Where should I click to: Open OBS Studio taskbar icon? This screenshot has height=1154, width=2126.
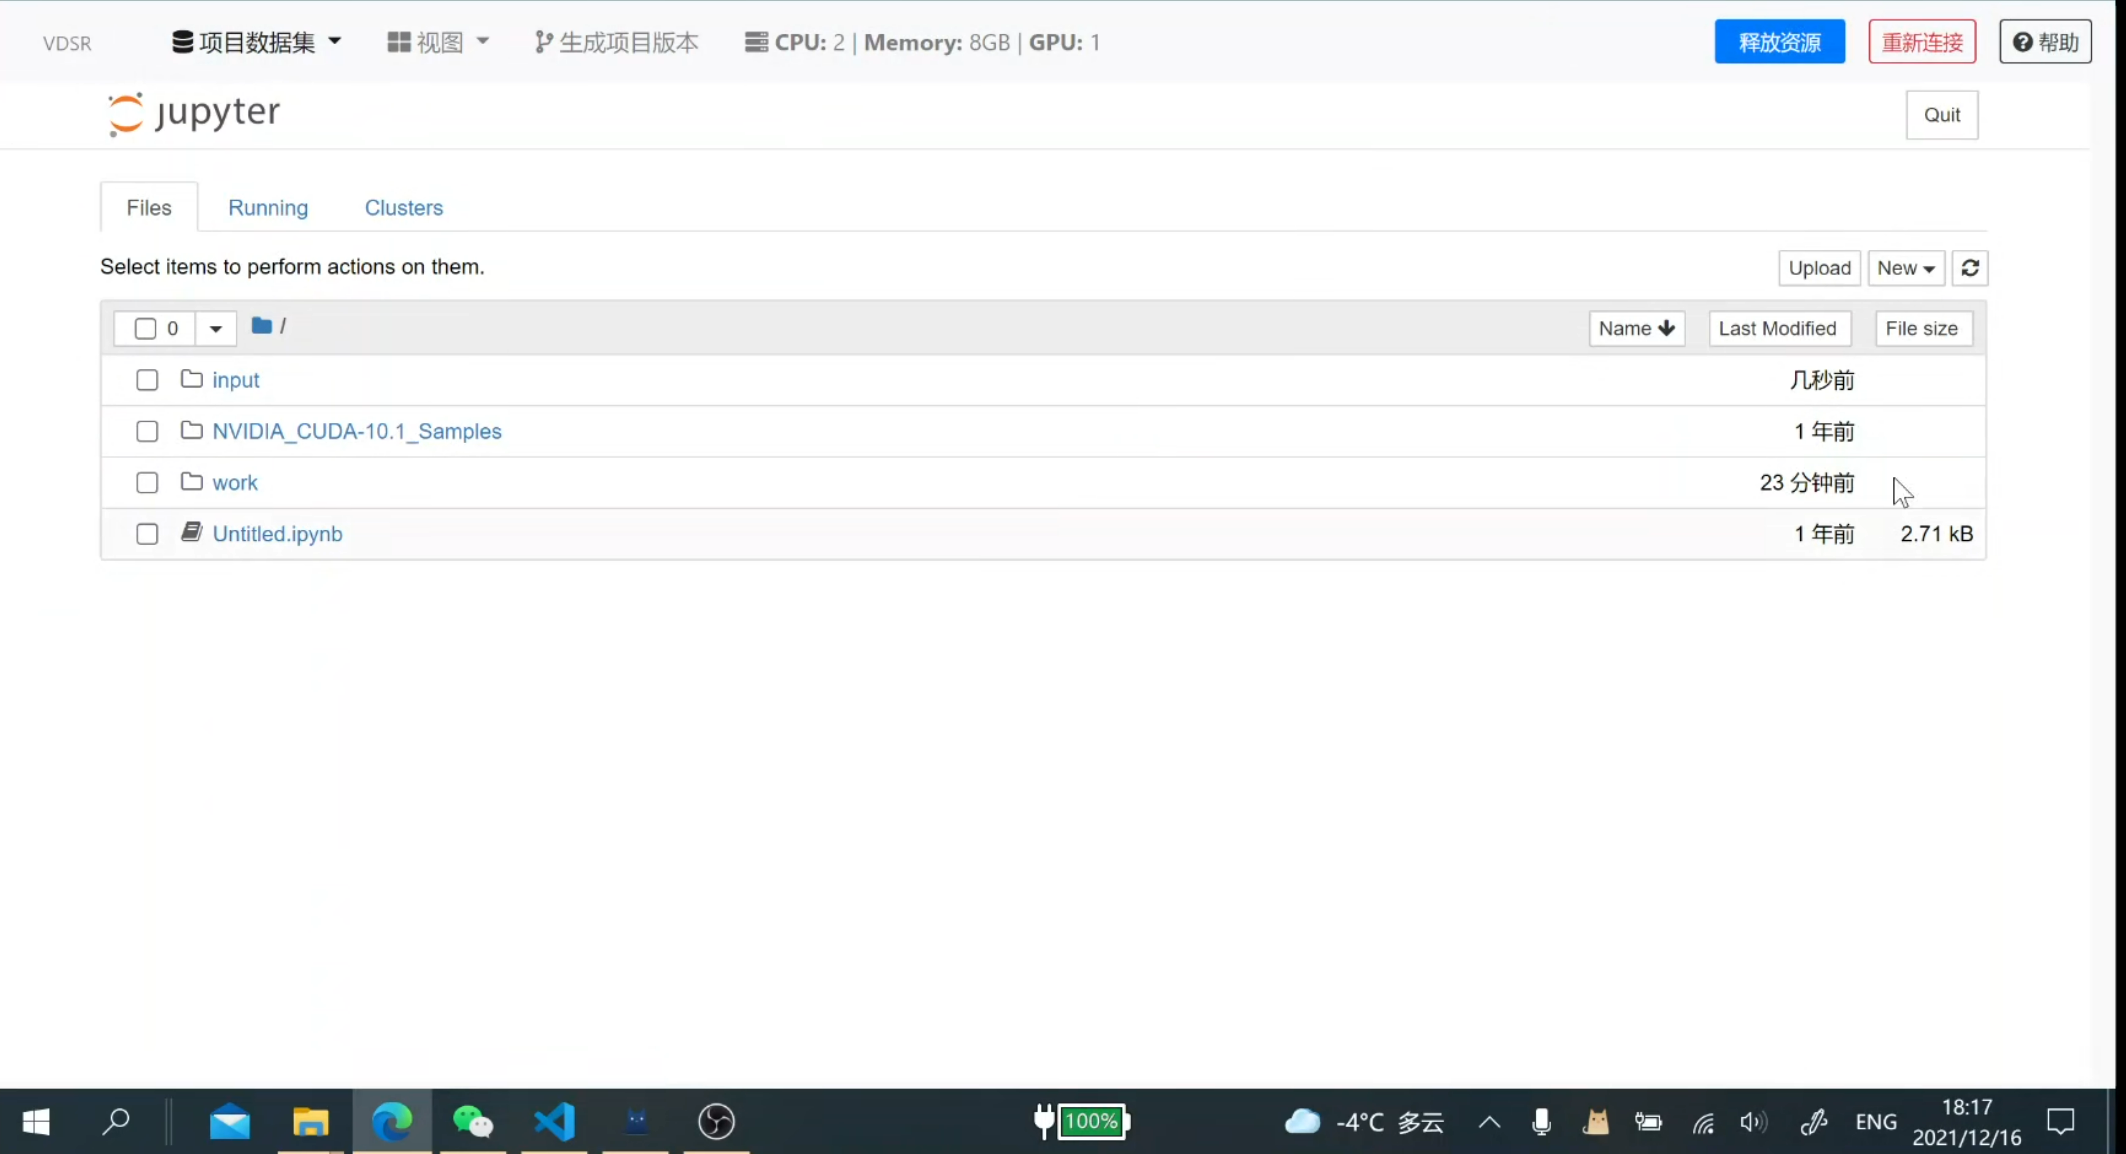tap(716, 1121)
